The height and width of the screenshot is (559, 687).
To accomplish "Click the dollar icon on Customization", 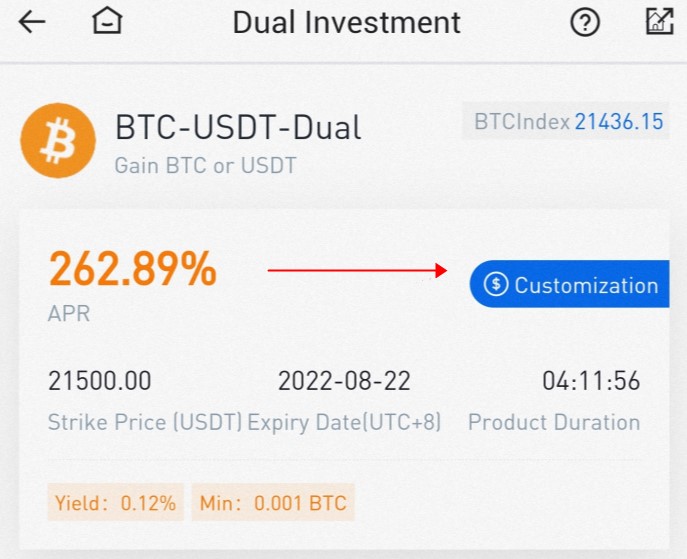I will pyautogui.click(x=495, y=285).
